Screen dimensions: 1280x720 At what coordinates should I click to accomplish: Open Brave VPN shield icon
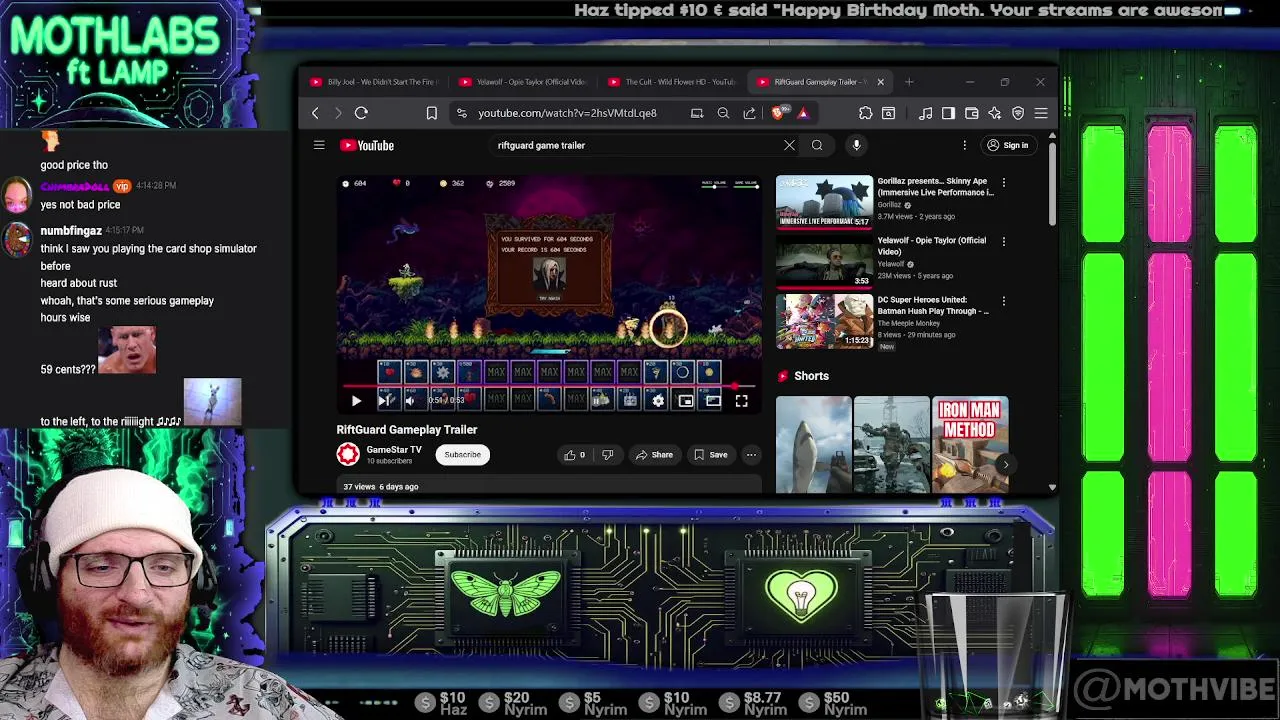pos(1018,113)
